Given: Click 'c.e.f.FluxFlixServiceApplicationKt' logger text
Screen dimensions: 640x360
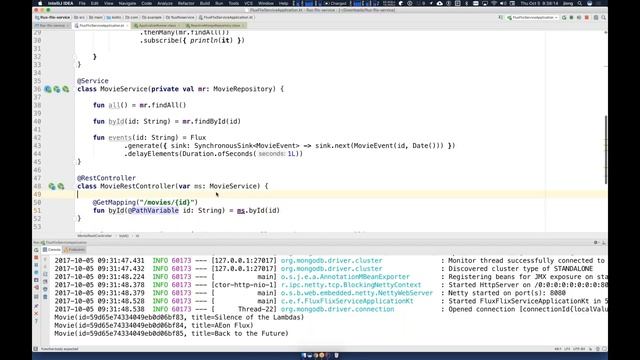Looking at the screenshot, I should pyautogui.click(x=347, y=301).
